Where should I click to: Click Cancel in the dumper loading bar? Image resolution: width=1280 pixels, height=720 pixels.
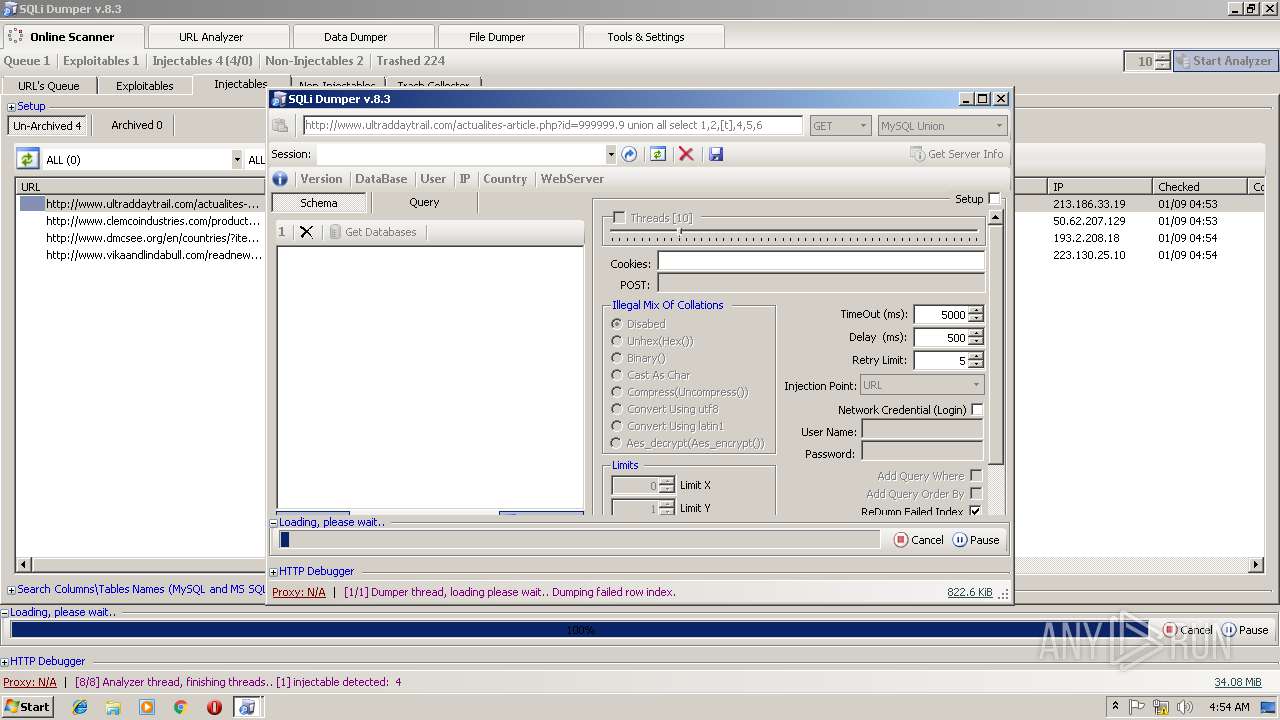(x=918, y=540)
